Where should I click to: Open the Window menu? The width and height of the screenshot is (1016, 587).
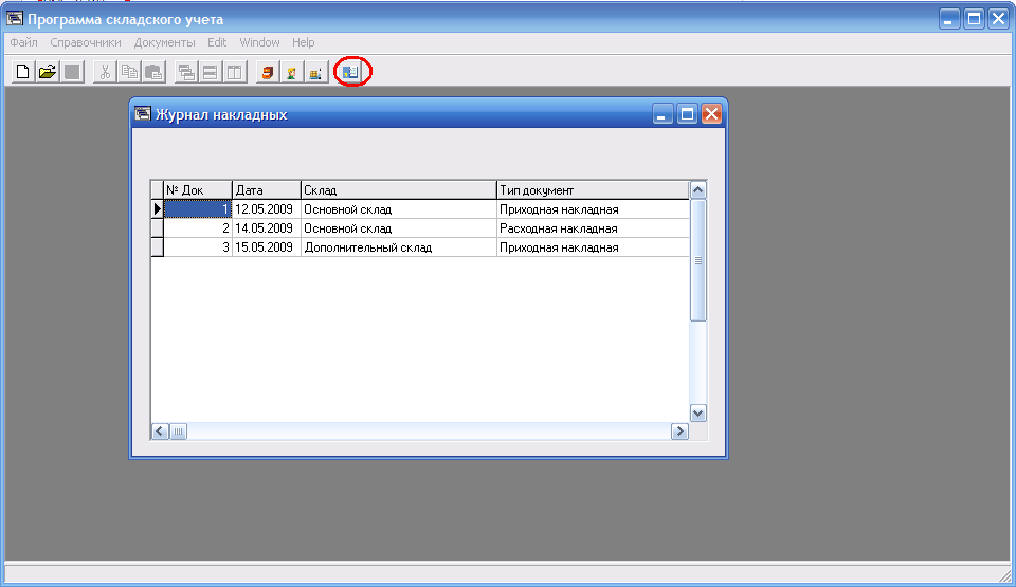(x=259, y=43)
